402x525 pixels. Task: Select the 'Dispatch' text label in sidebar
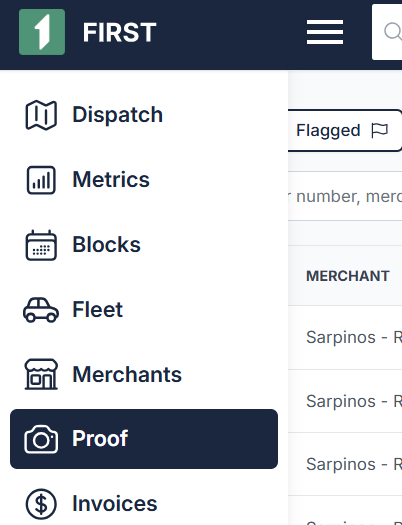[117, 115]
